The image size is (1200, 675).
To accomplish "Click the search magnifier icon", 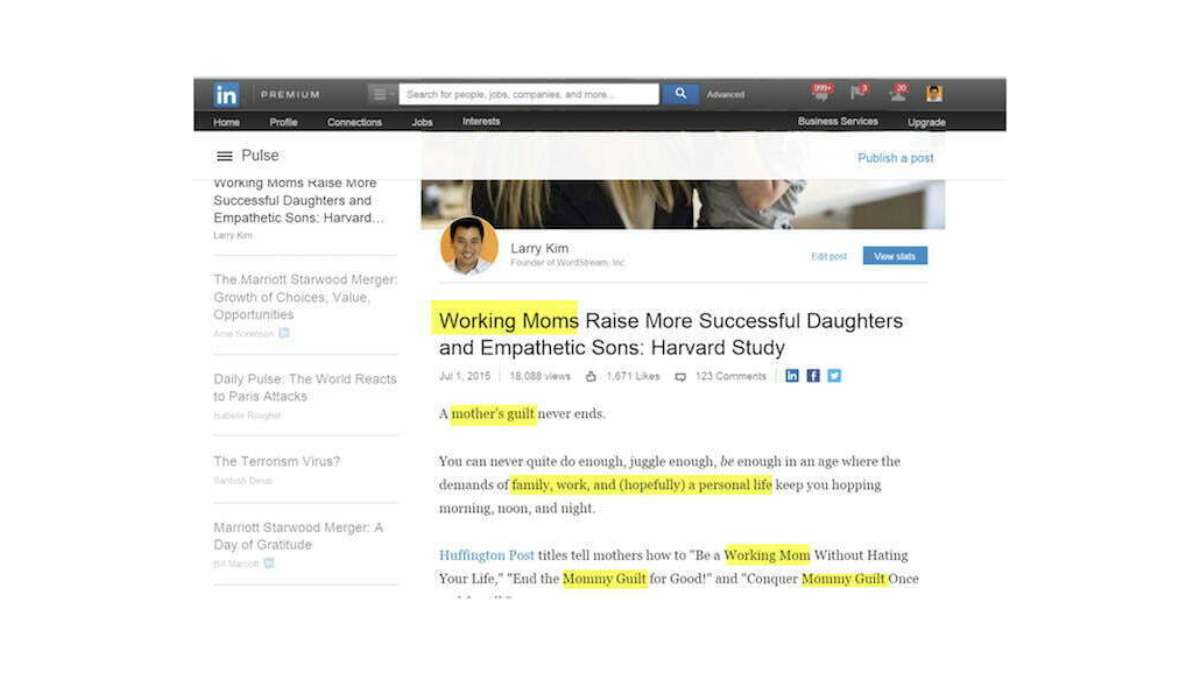I will pos(679,93).
